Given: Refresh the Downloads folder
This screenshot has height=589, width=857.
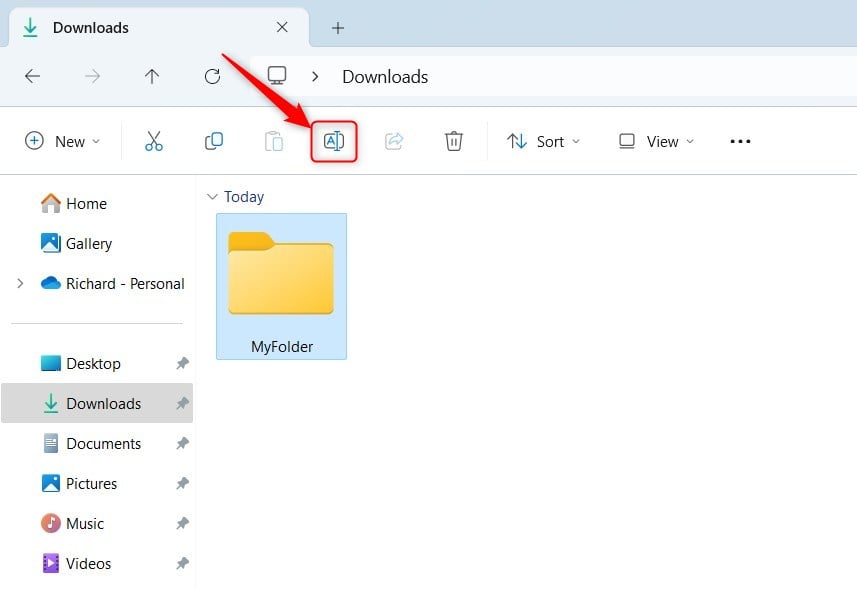Looking at the screenshot, I should 212,76.
